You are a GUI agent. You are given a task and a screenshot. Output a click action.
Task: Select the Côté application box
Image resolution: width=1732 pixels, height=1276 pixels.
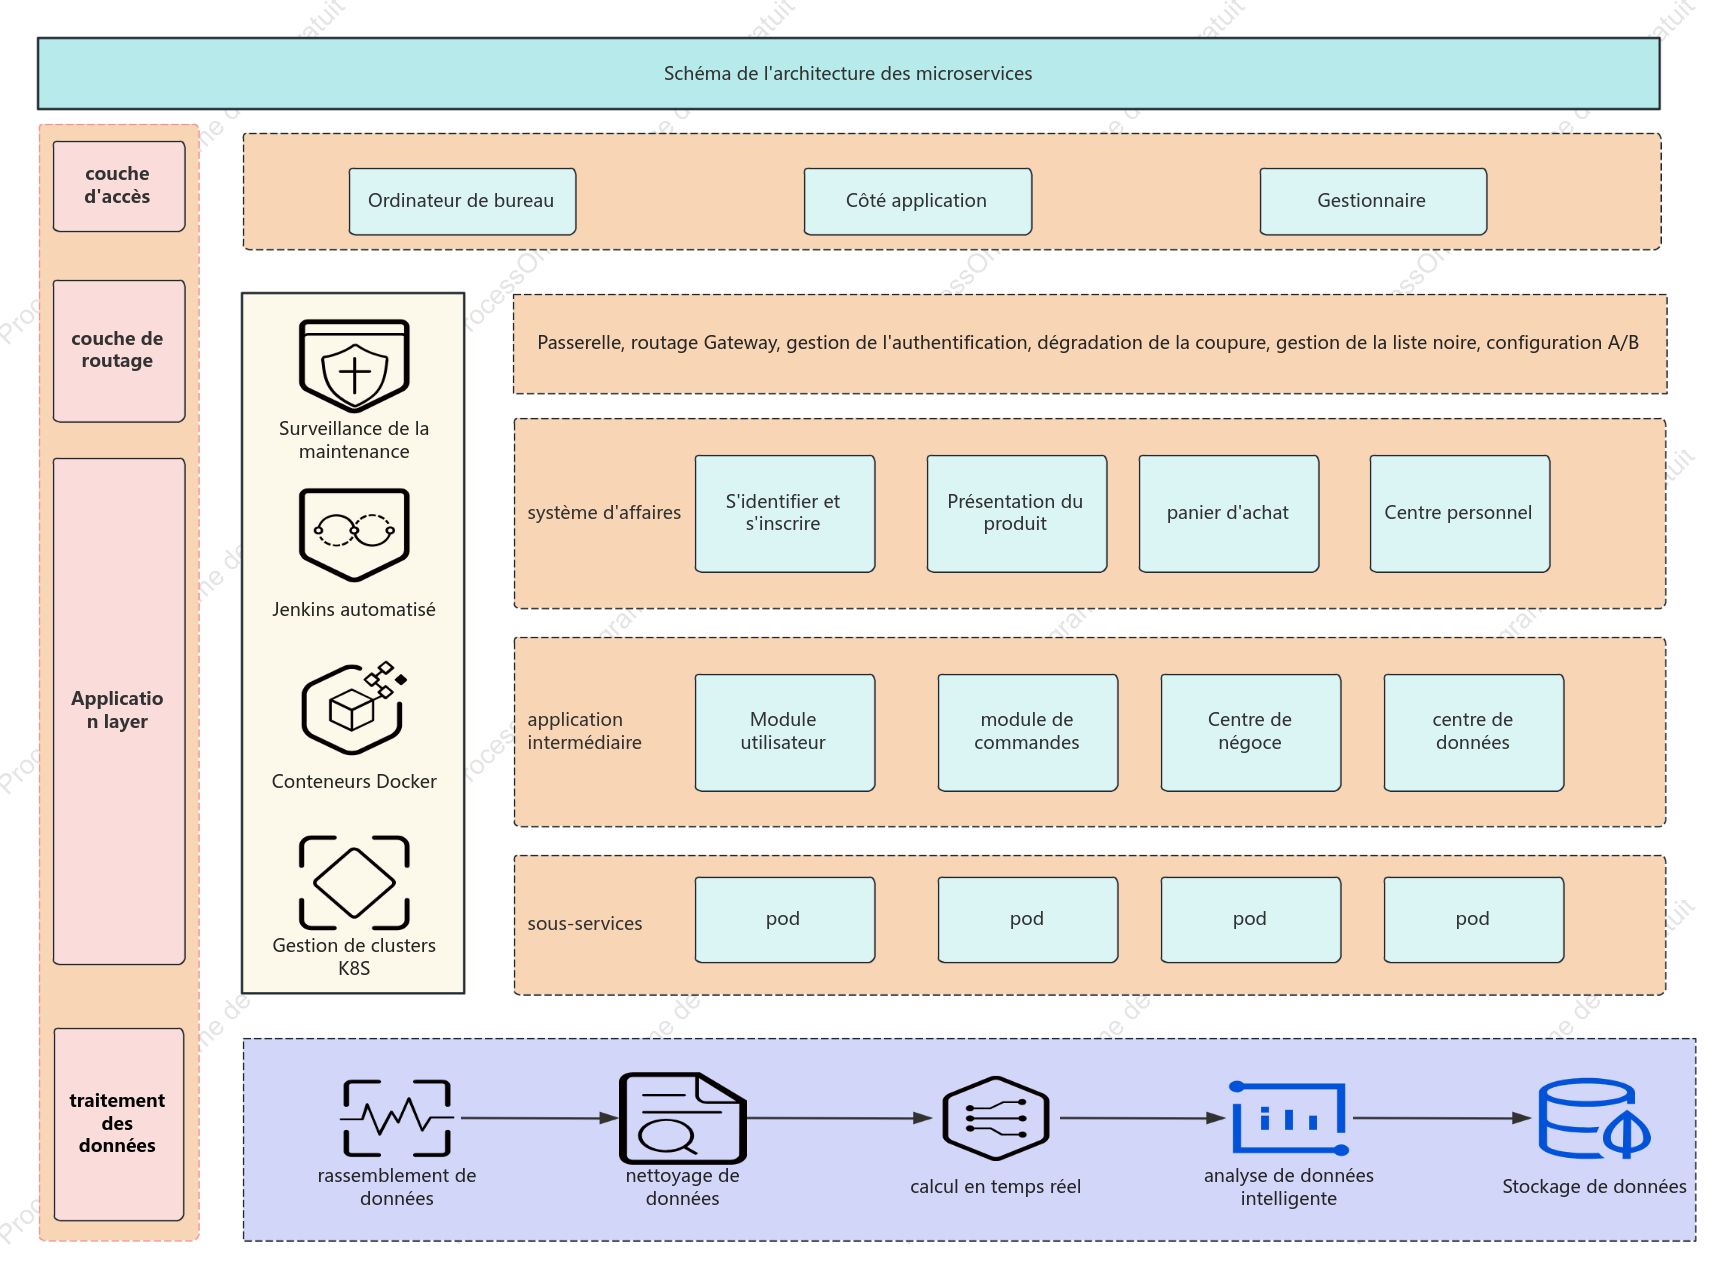click(918, 201)
